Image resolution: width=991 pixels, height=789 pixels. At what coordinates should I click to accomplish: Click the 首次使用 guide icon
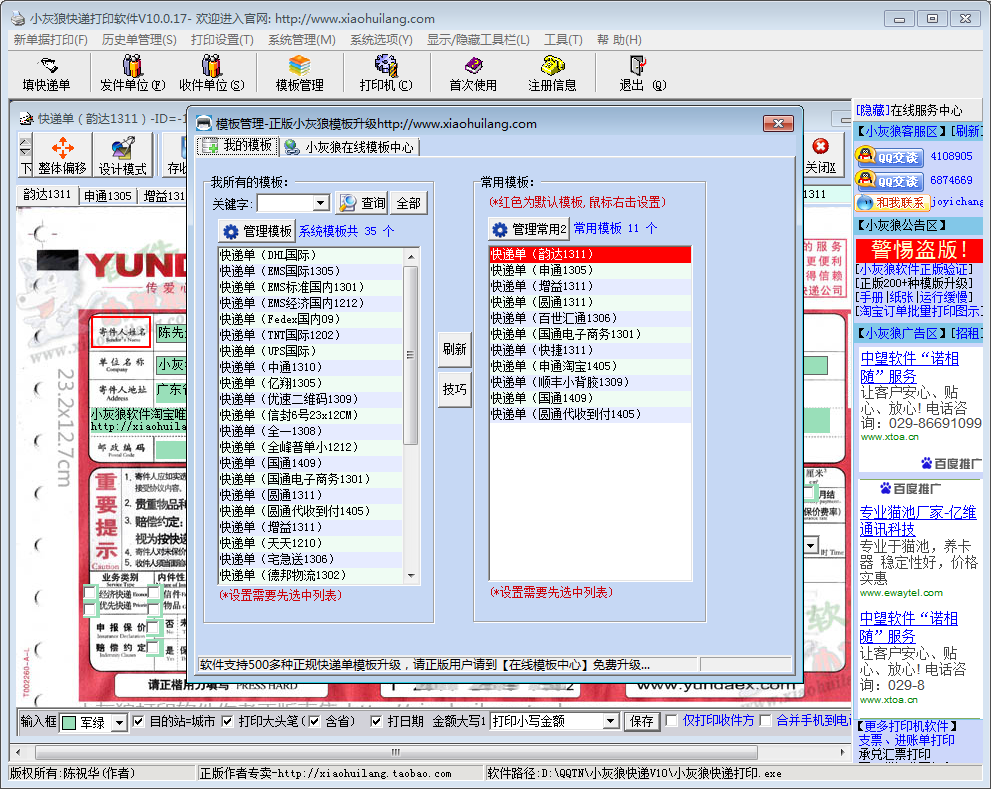coord(472,73)
